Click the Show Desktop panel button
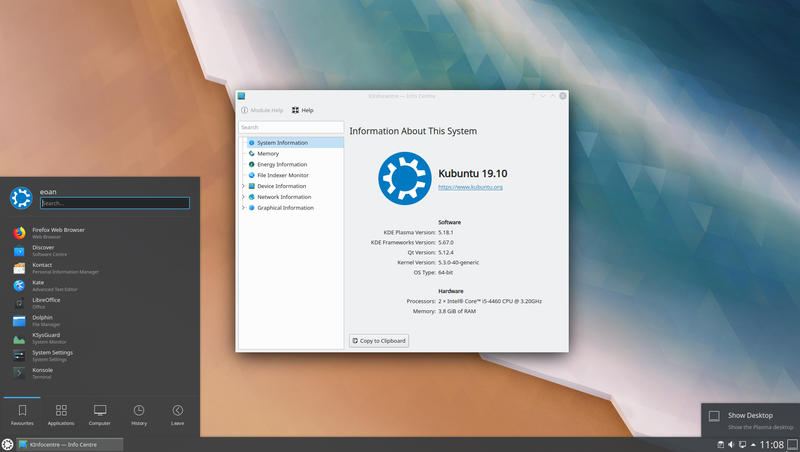The height and width of the screenshot is (452, 800). 792,445
